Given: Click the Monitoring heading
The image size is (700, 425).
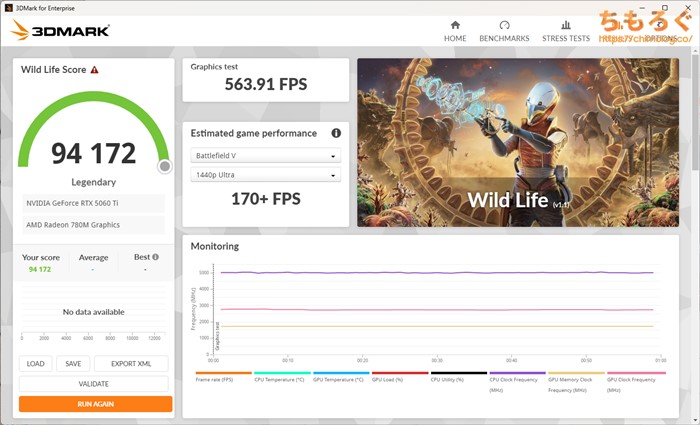Looking at the screenshot, I should coord(215,246).
